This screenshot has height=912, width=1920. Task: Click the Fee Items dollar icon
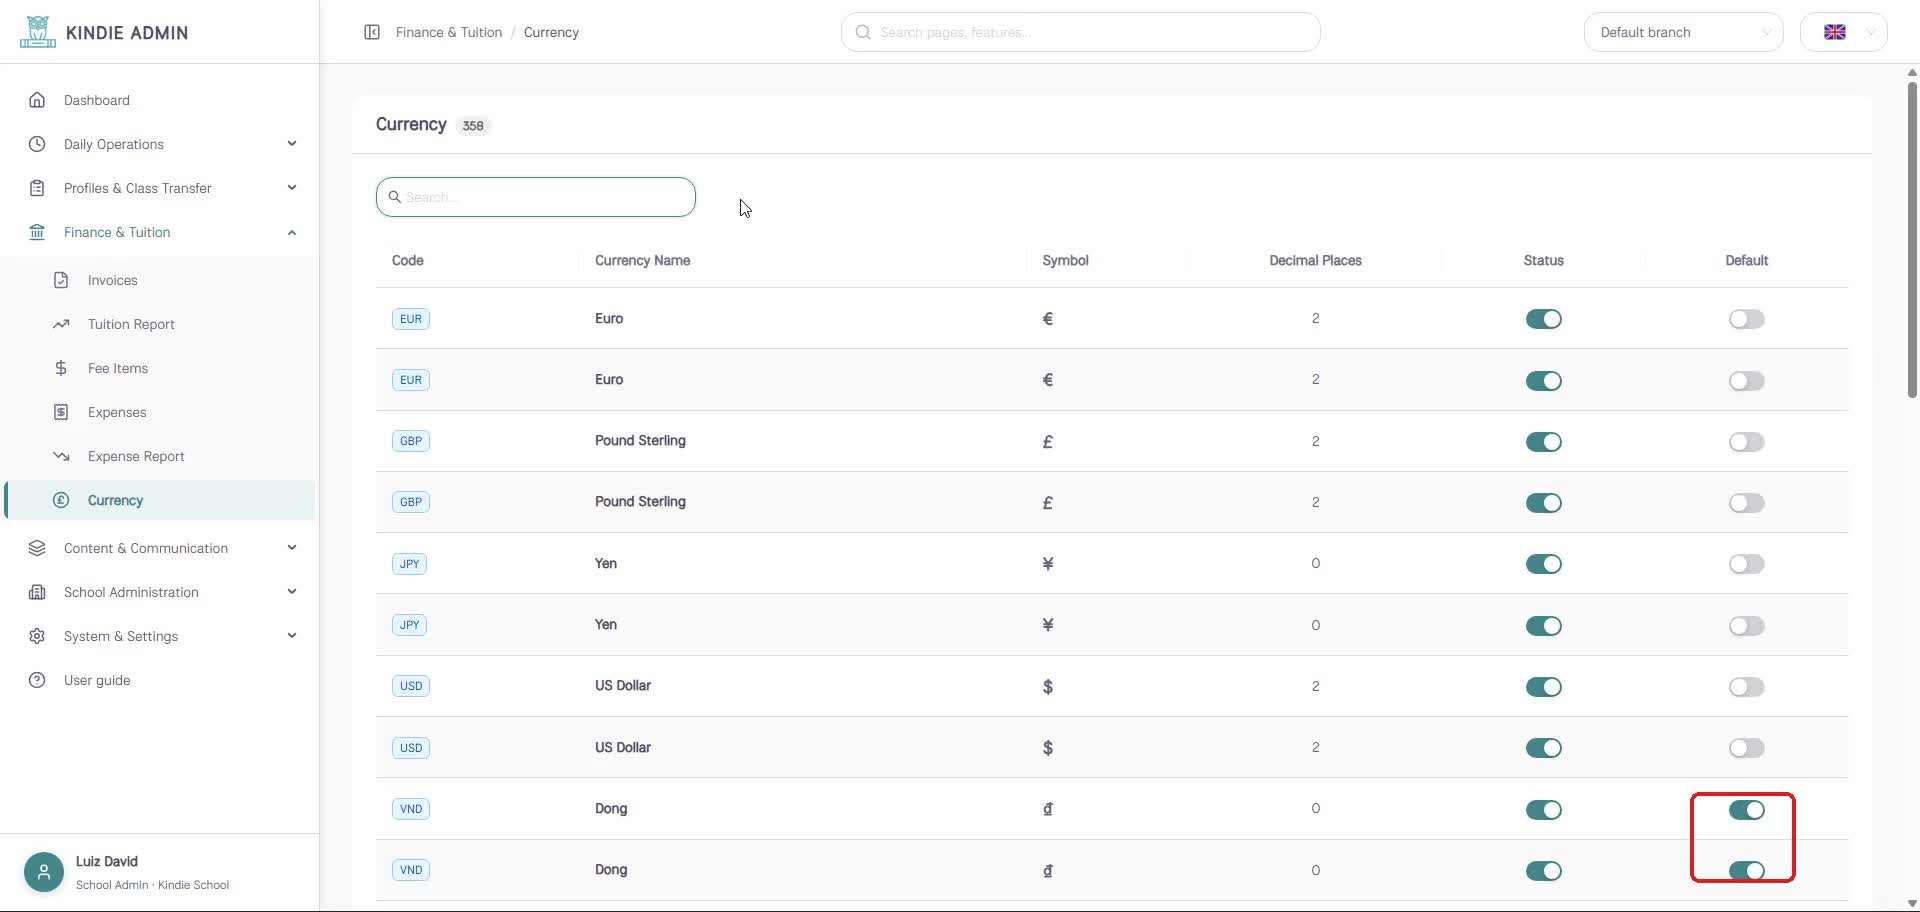point(61,368)
